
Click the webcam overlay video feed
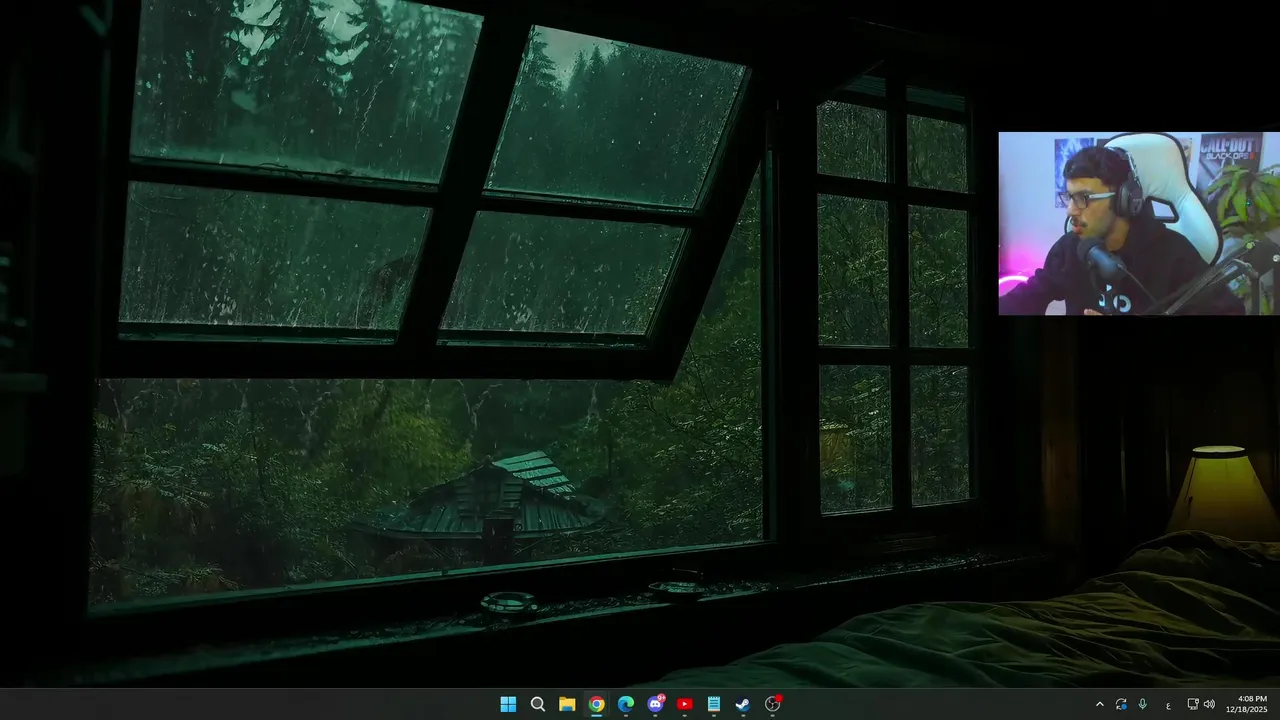point(1139,223)
